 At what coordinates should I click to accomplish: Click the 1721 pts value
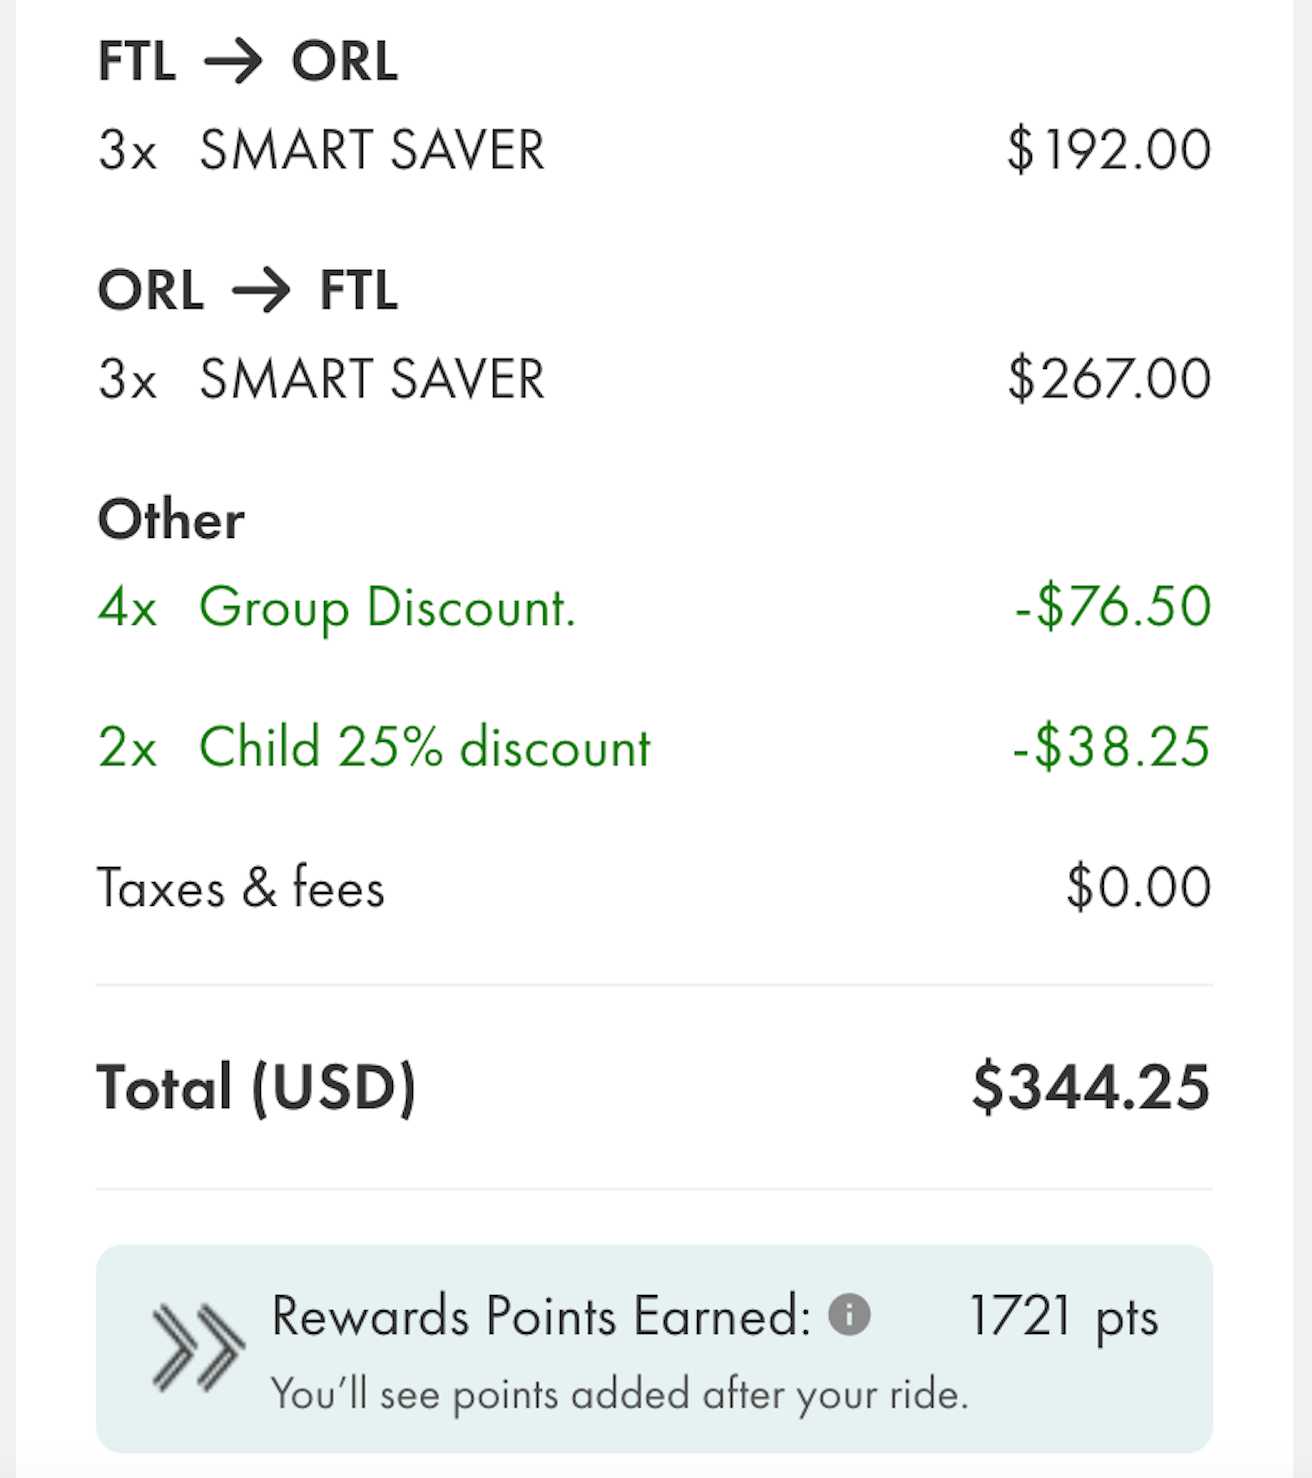click(x=1064, y=1317)
